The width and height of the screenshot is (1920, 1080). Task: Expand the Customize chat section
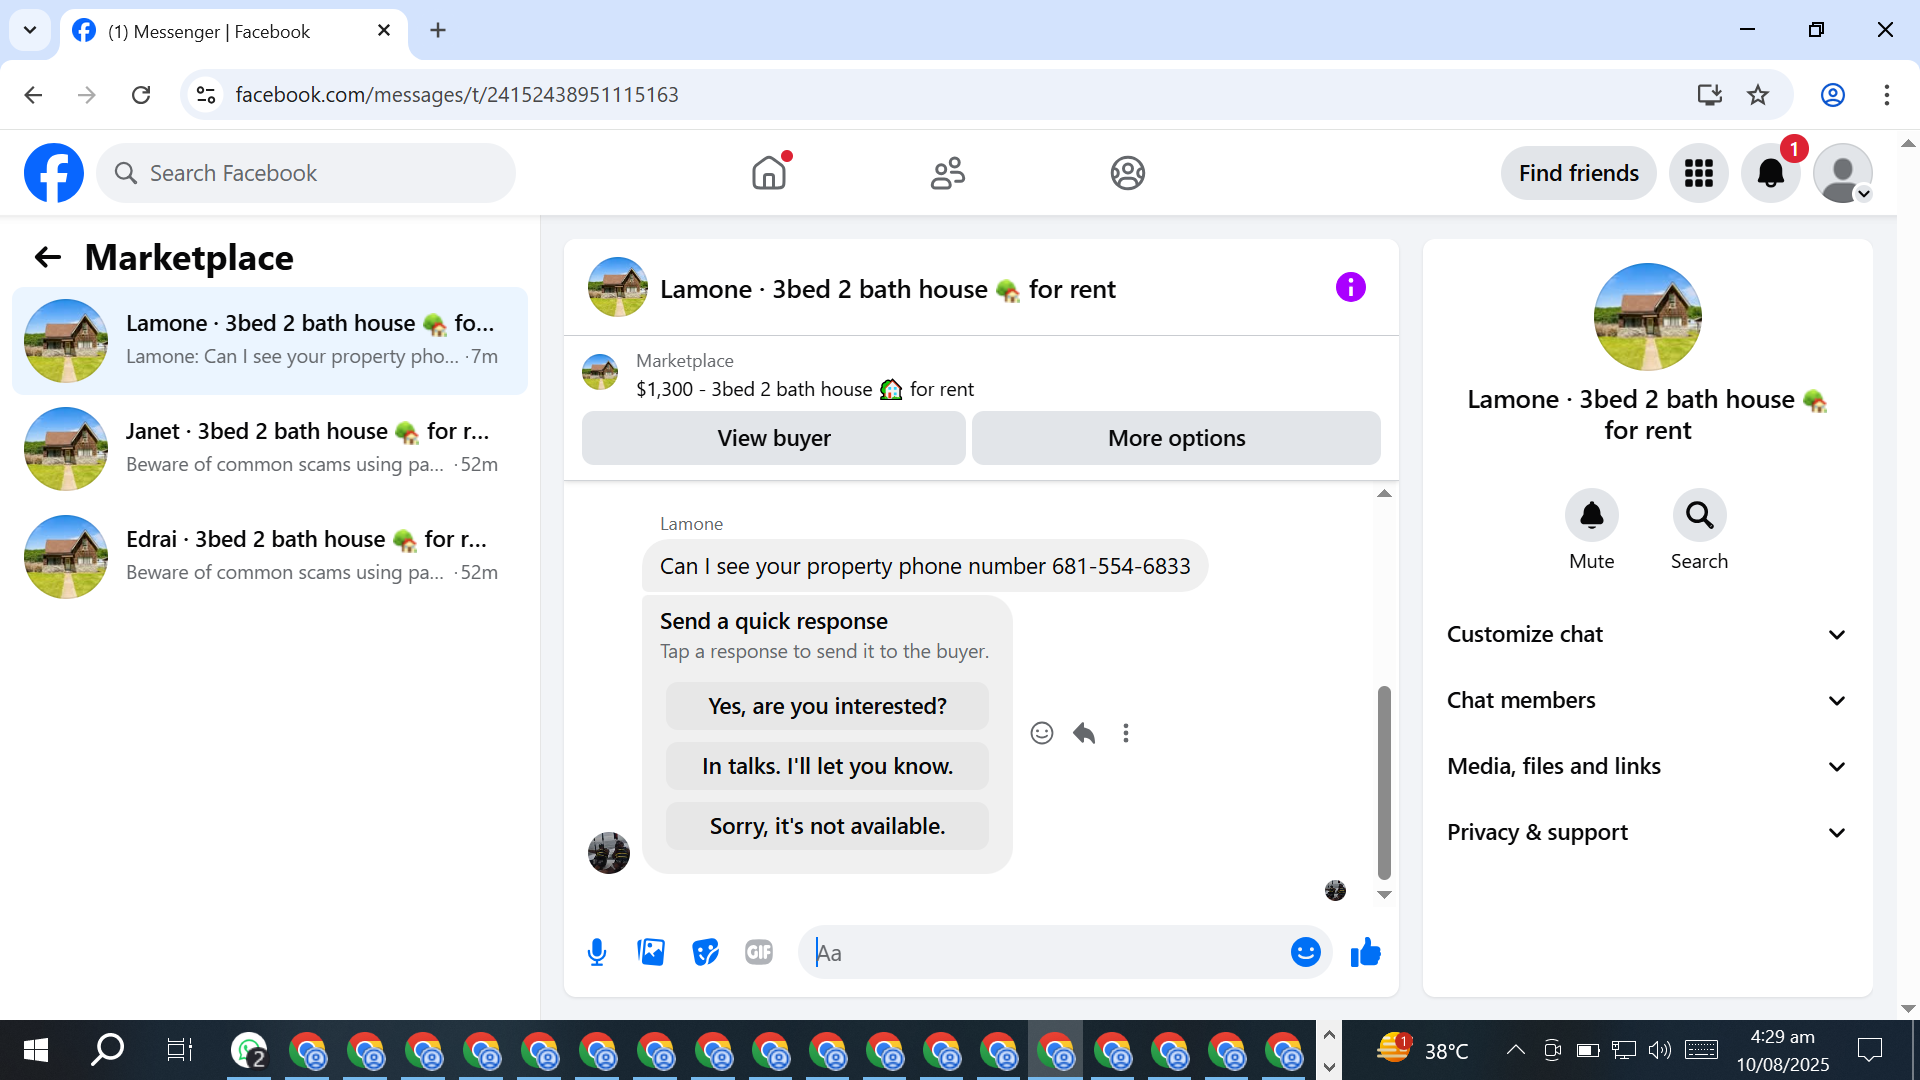(x=1647, y=634)
